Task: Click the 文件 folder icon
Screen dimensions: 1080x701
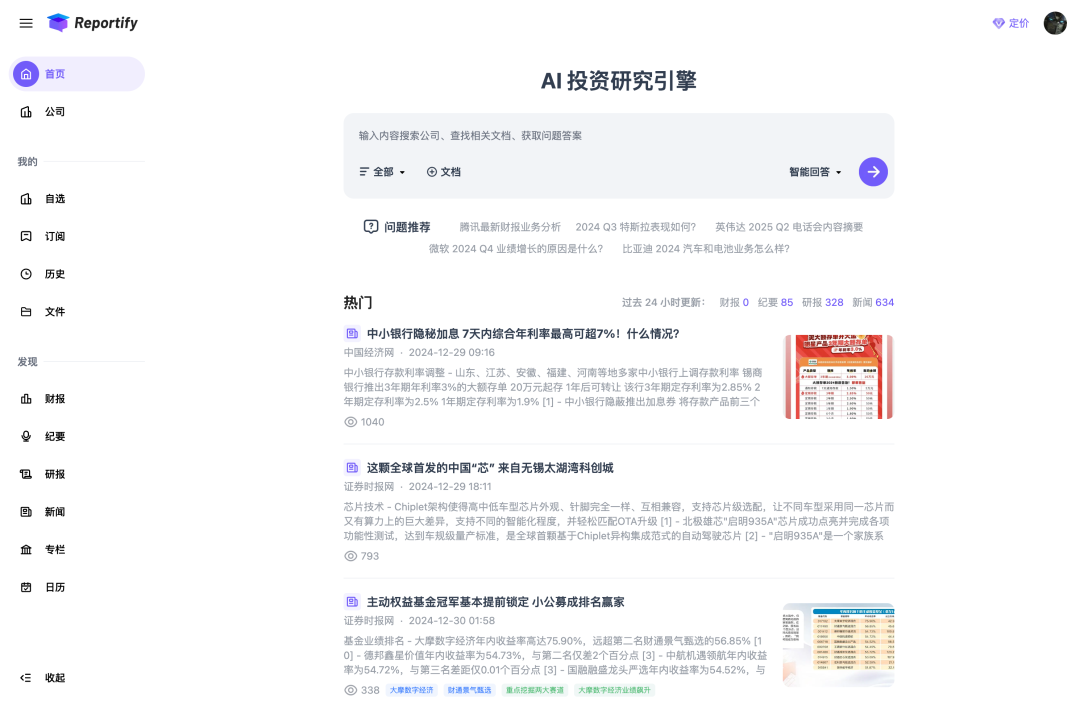Action: tap(26, 312)
